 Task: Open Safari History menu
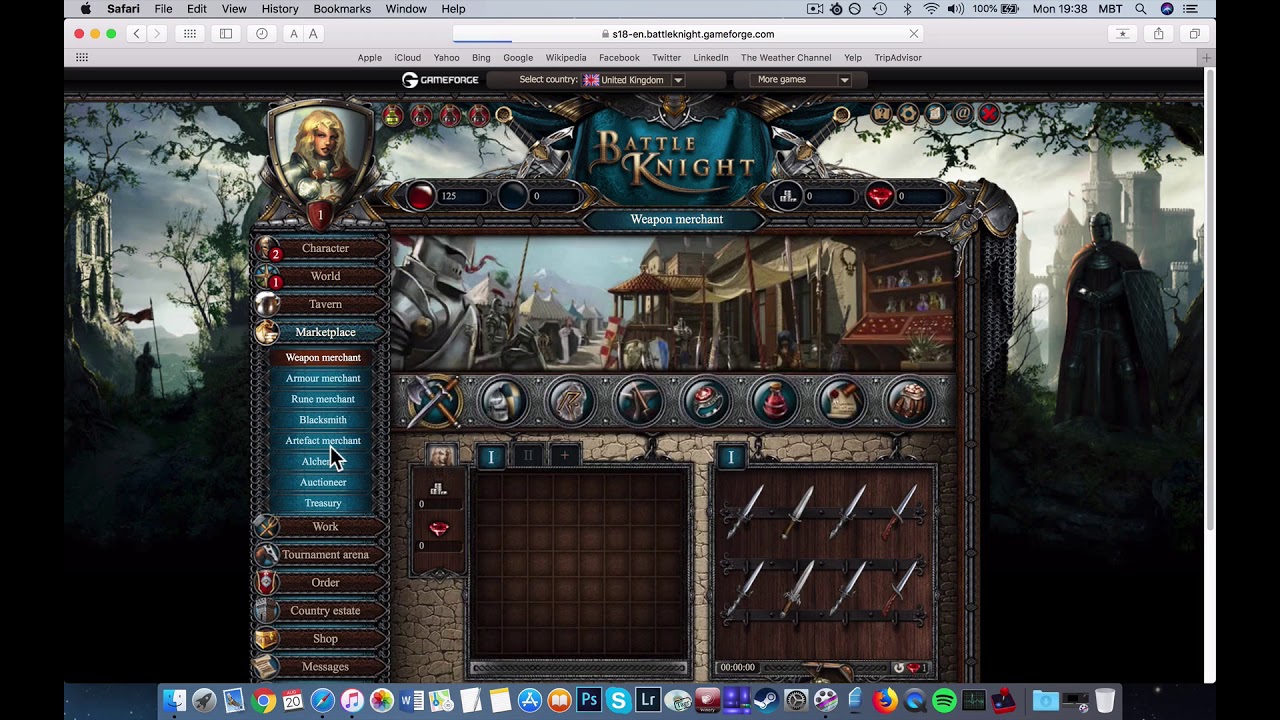[x=280, y=9]
